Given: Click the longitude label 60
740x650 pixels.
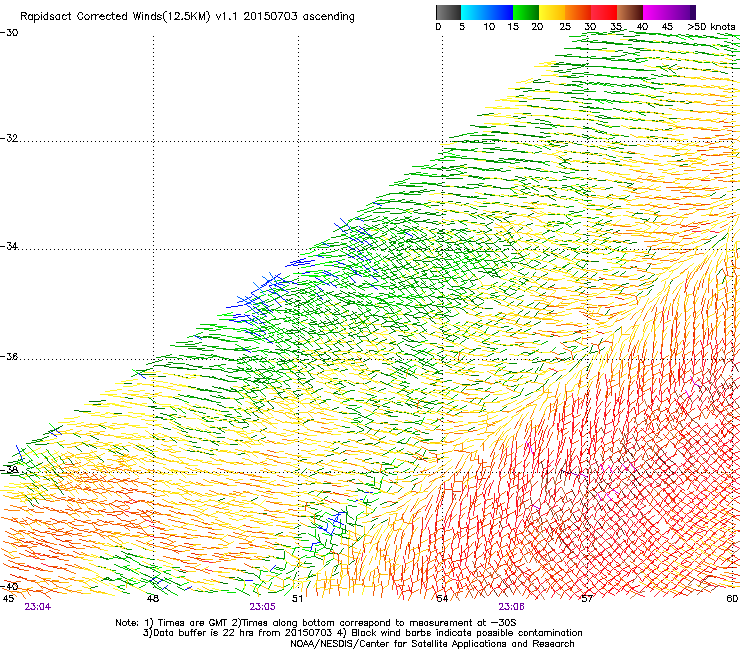Looking at the screenshot, I should click(x=732, y=599).
